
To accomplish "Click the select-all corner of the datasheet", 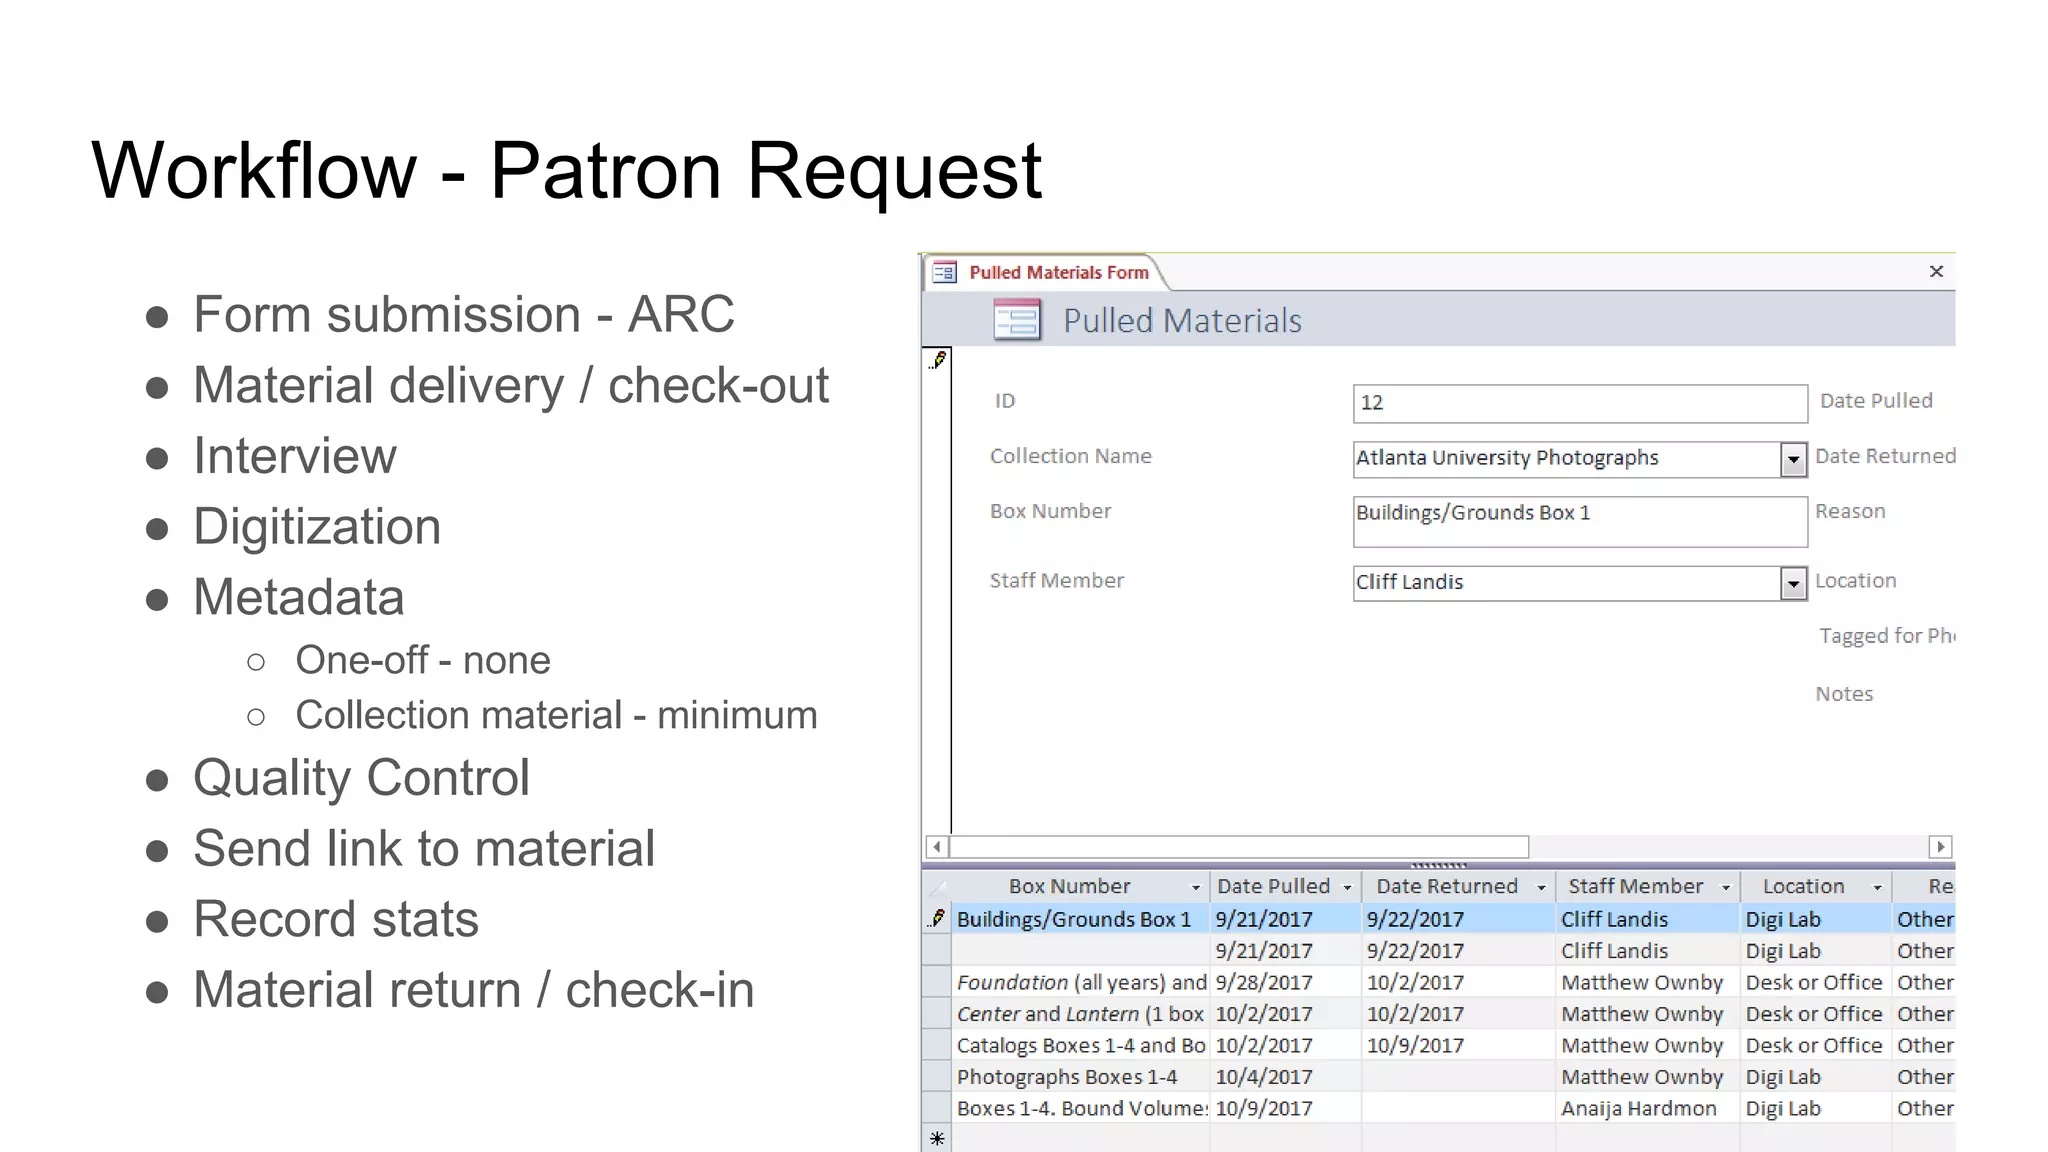I will (937, 886).
